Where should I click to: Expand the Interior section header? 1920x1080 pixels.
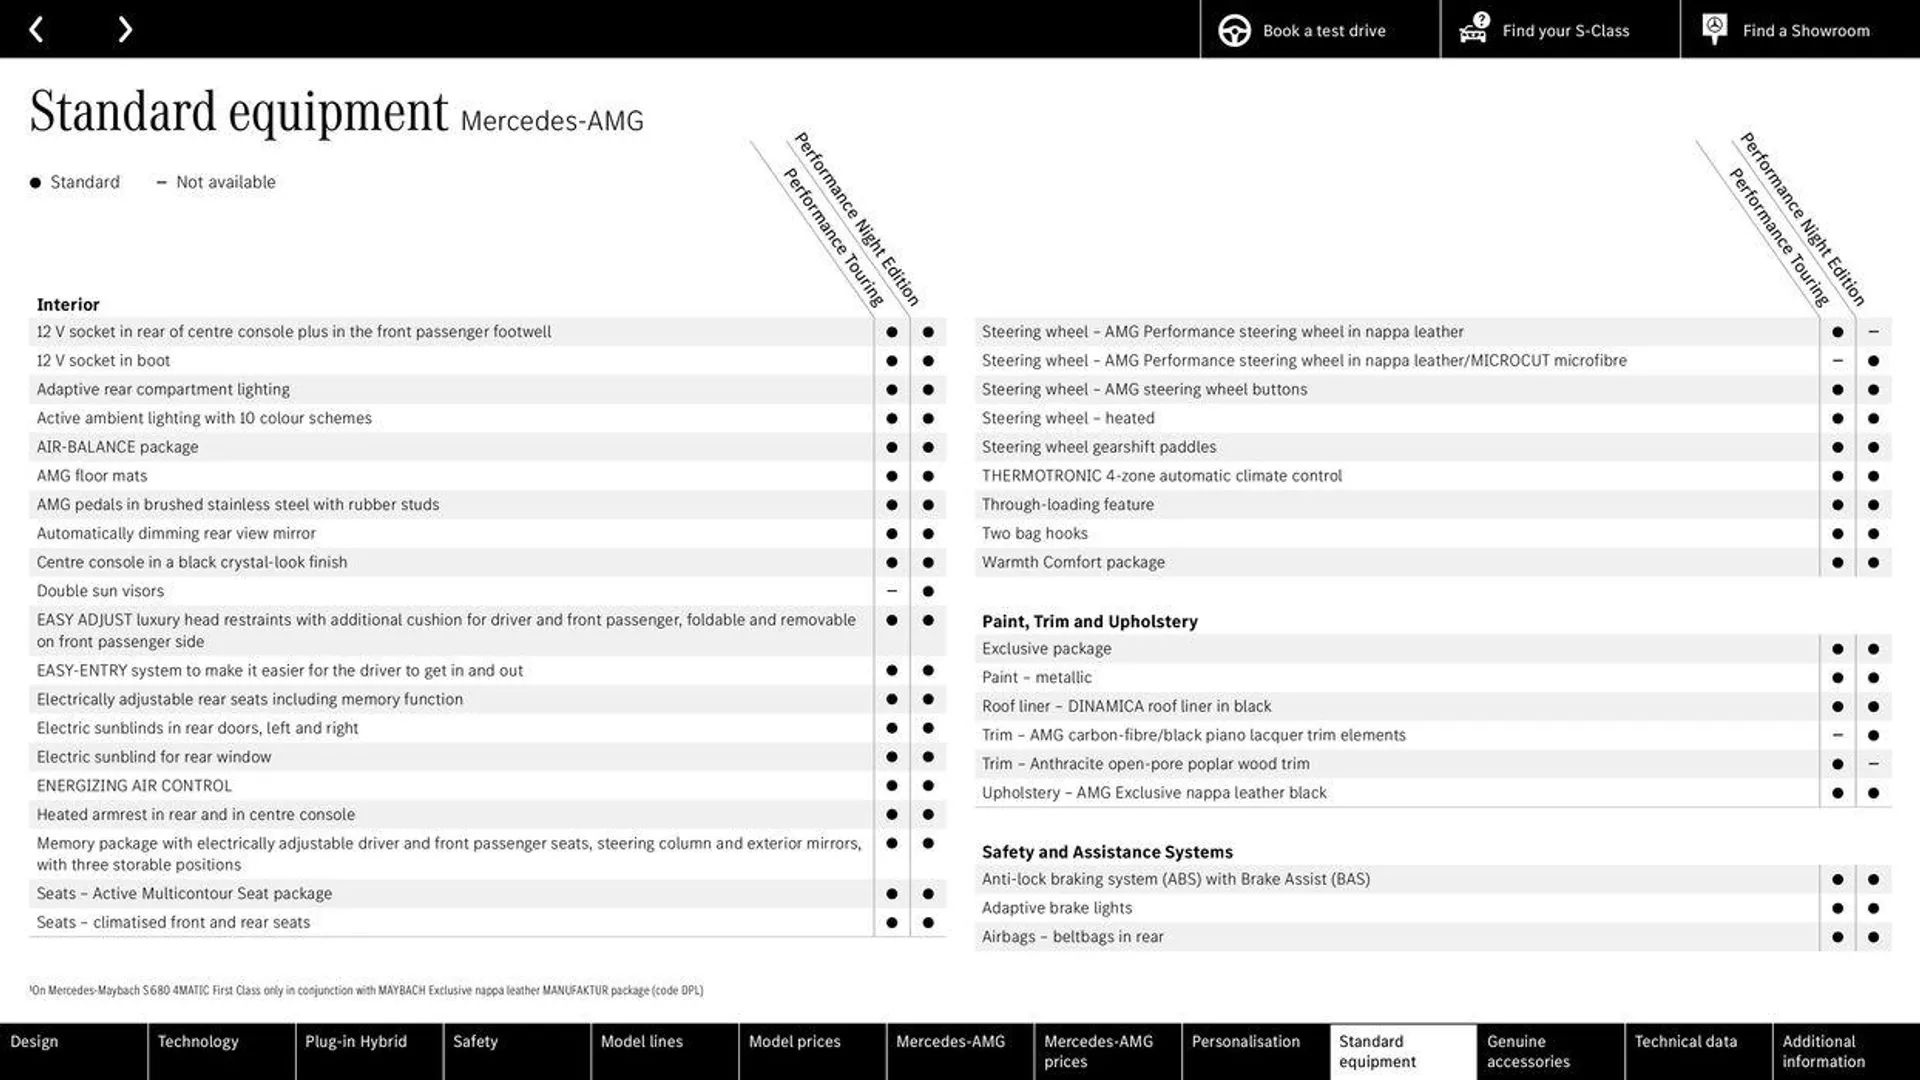(x=67, y=305)
